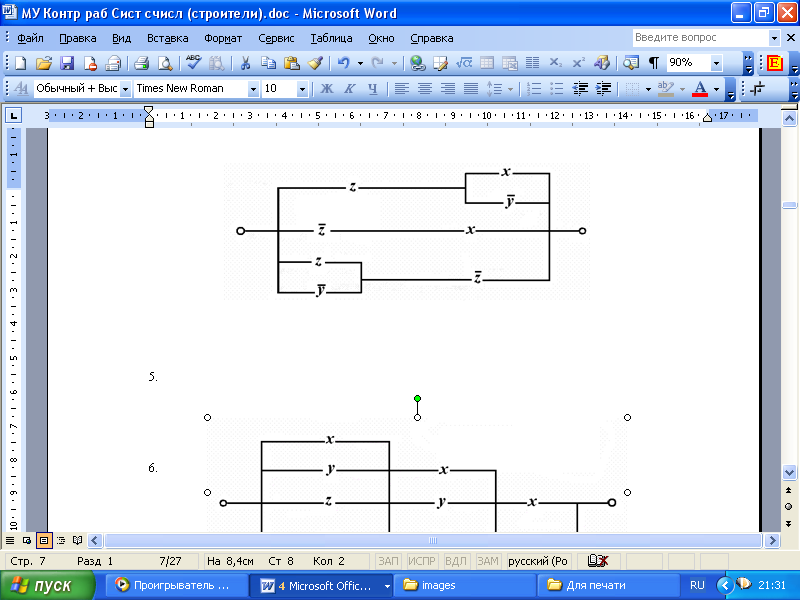Run spelling and grammar check
Image resolution: width=800 pixels, height=600 pixels.
[x=193, y=63]
